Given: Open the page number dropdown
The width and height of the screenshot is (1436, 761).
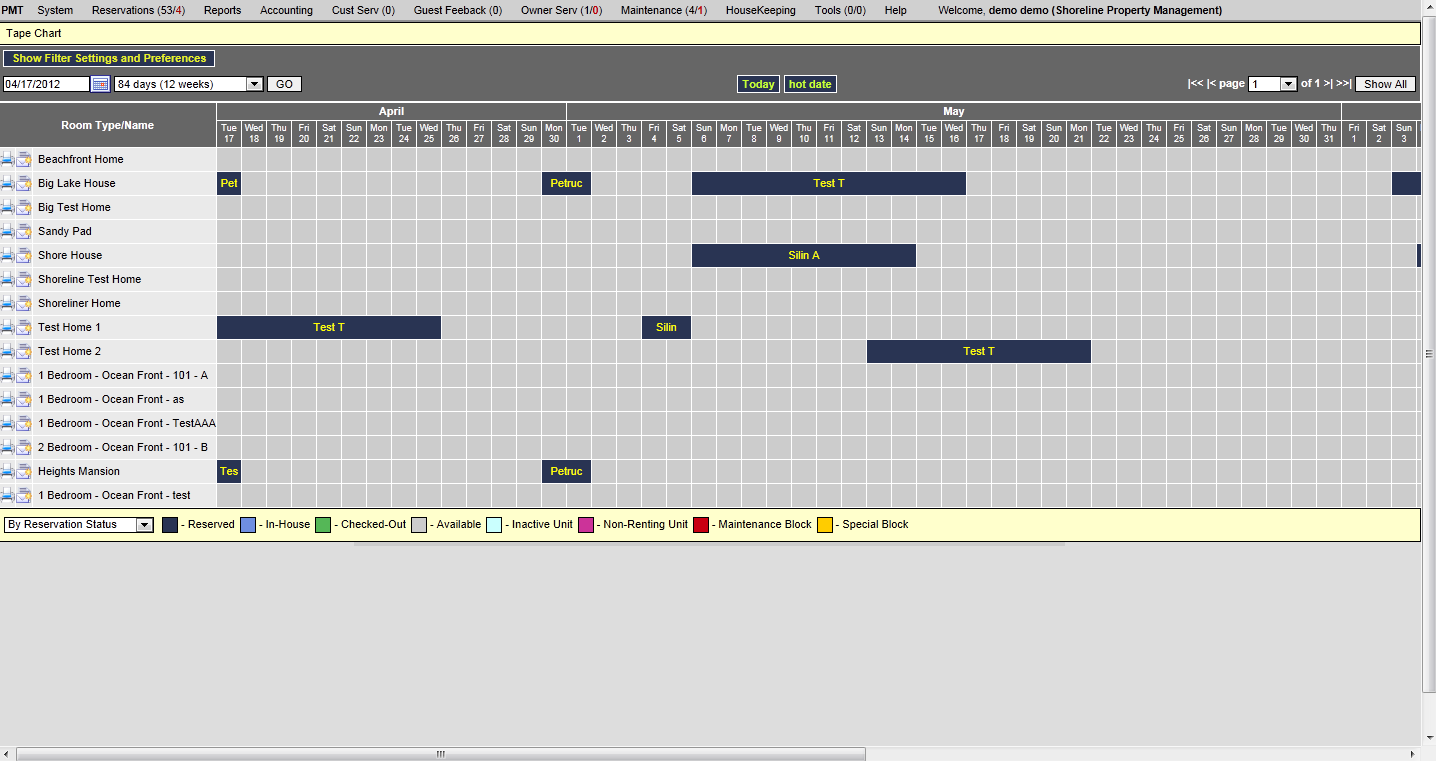Looking at the screenshot, I should pyautogui.click(x=1273, y=84).
